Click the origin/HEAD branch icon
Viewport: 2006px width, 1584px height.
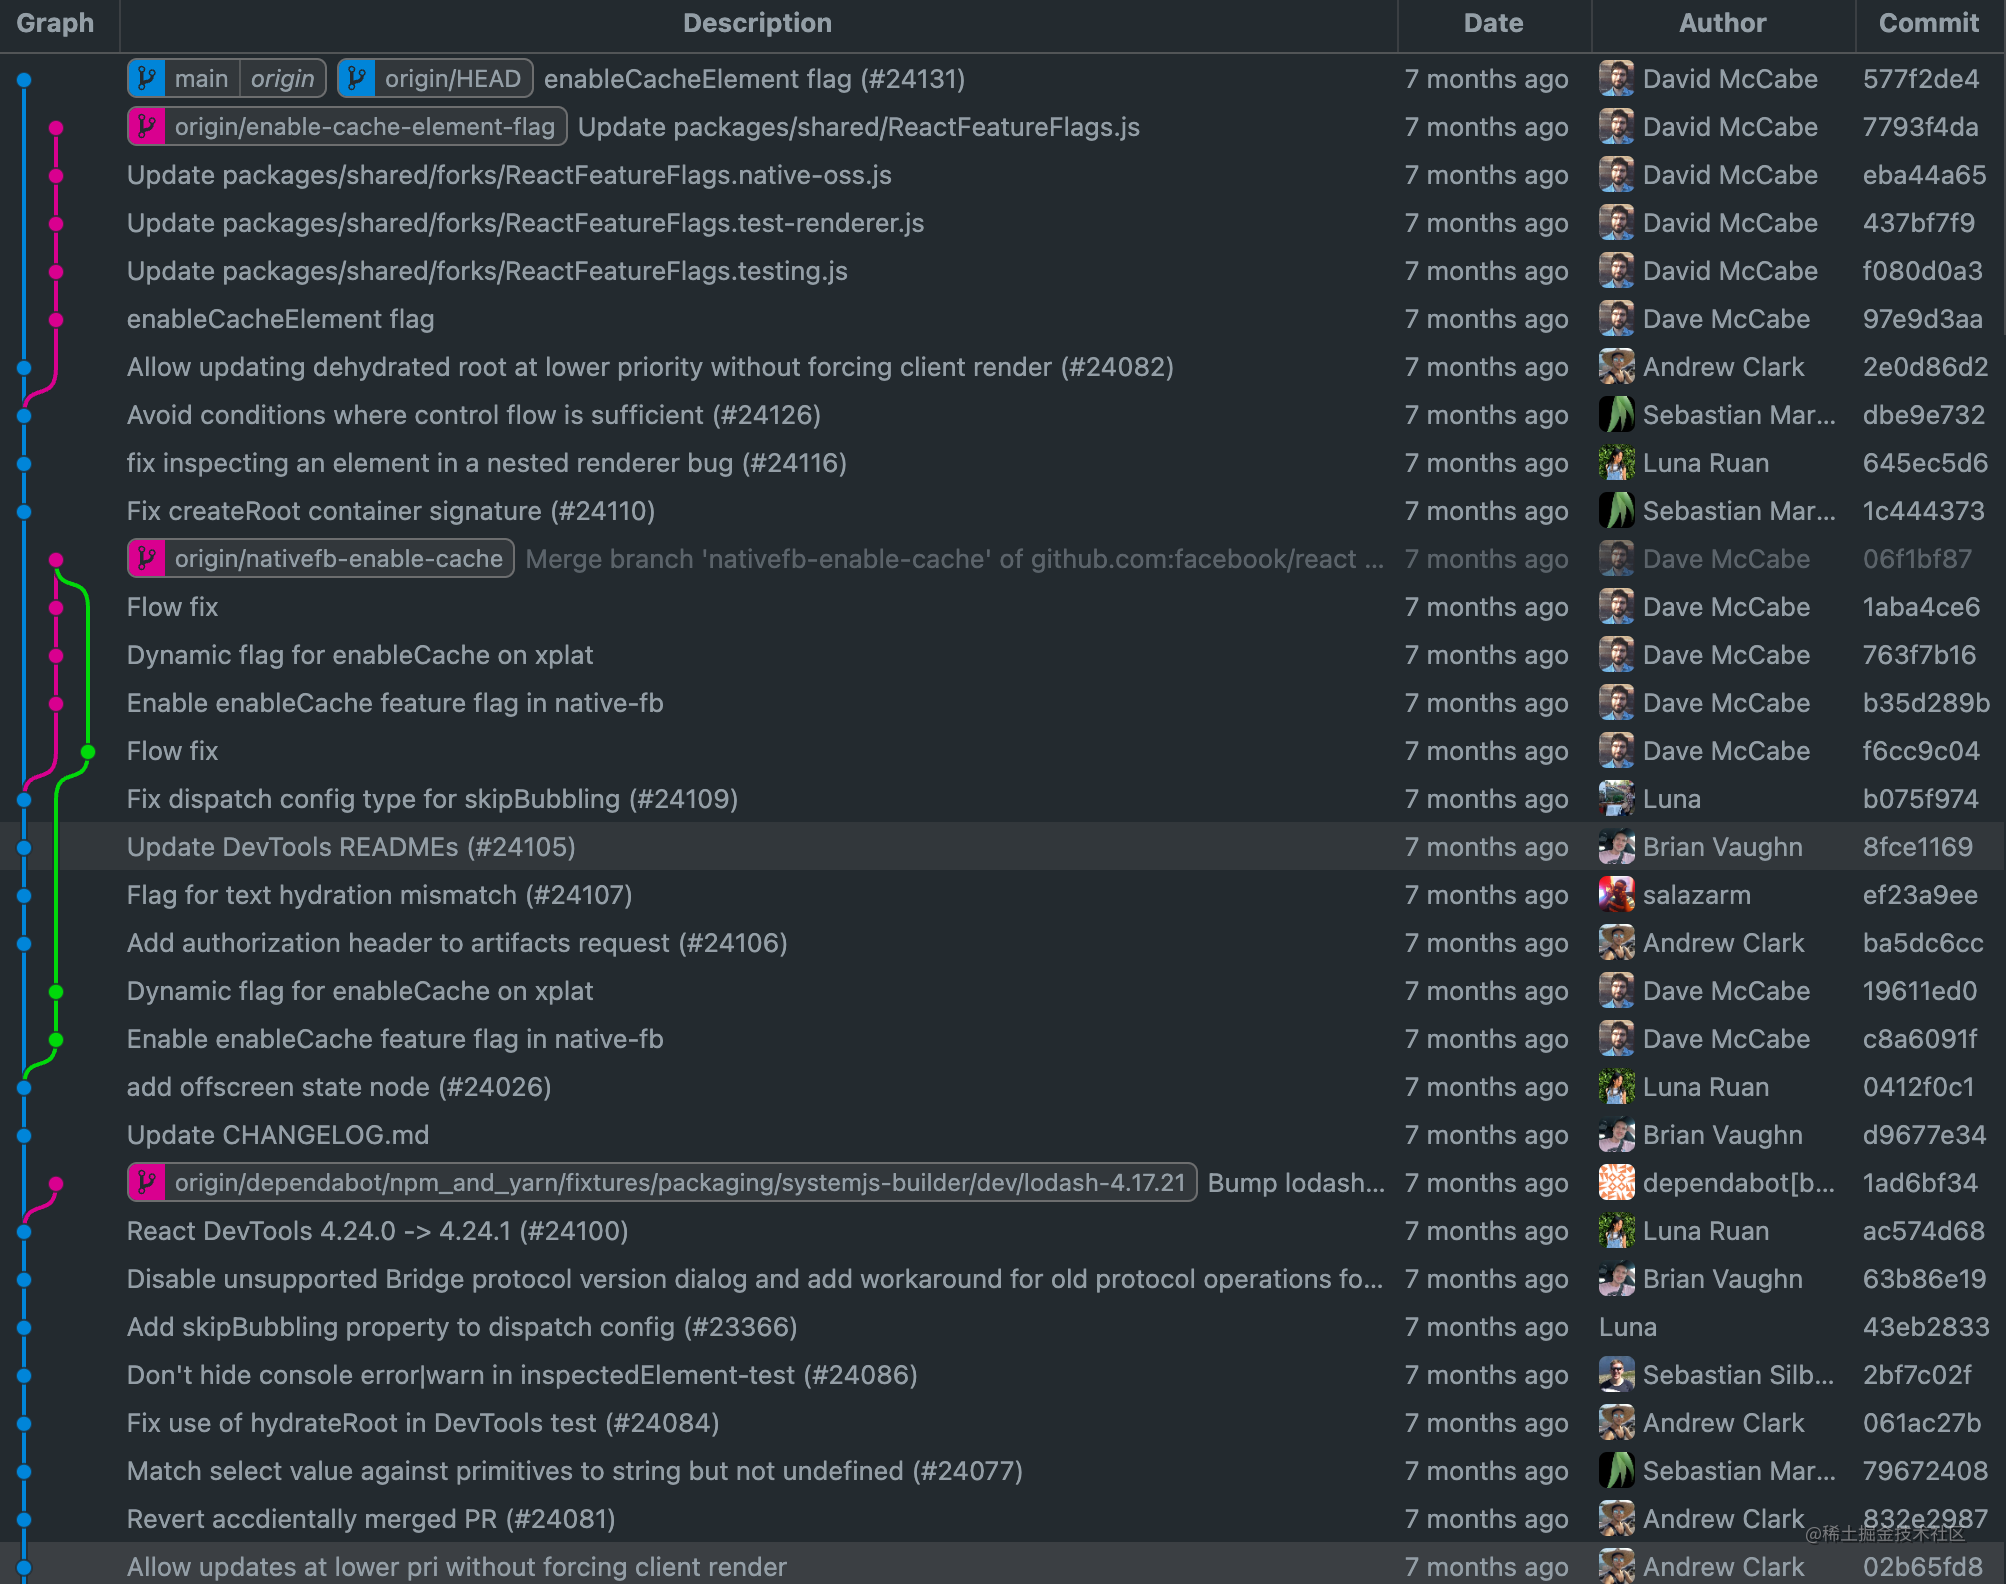click(357, 79)
